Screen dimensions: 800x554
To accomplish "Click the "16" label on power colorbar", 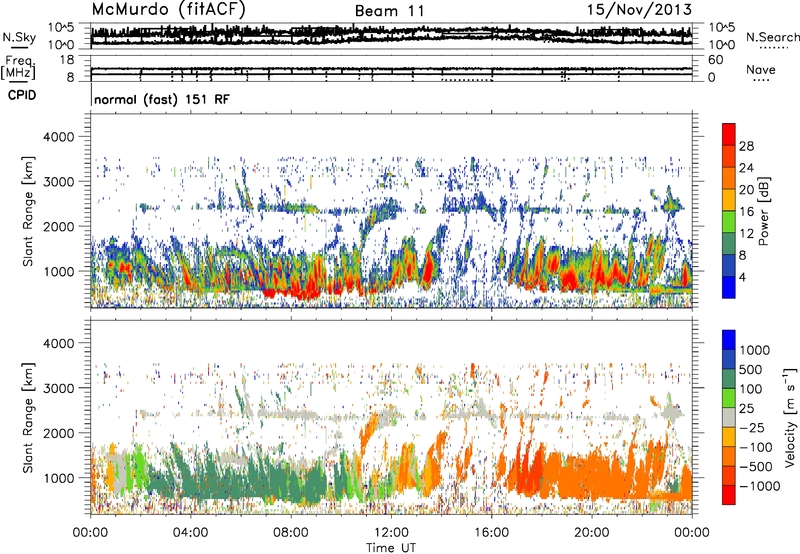I will 746,212.
